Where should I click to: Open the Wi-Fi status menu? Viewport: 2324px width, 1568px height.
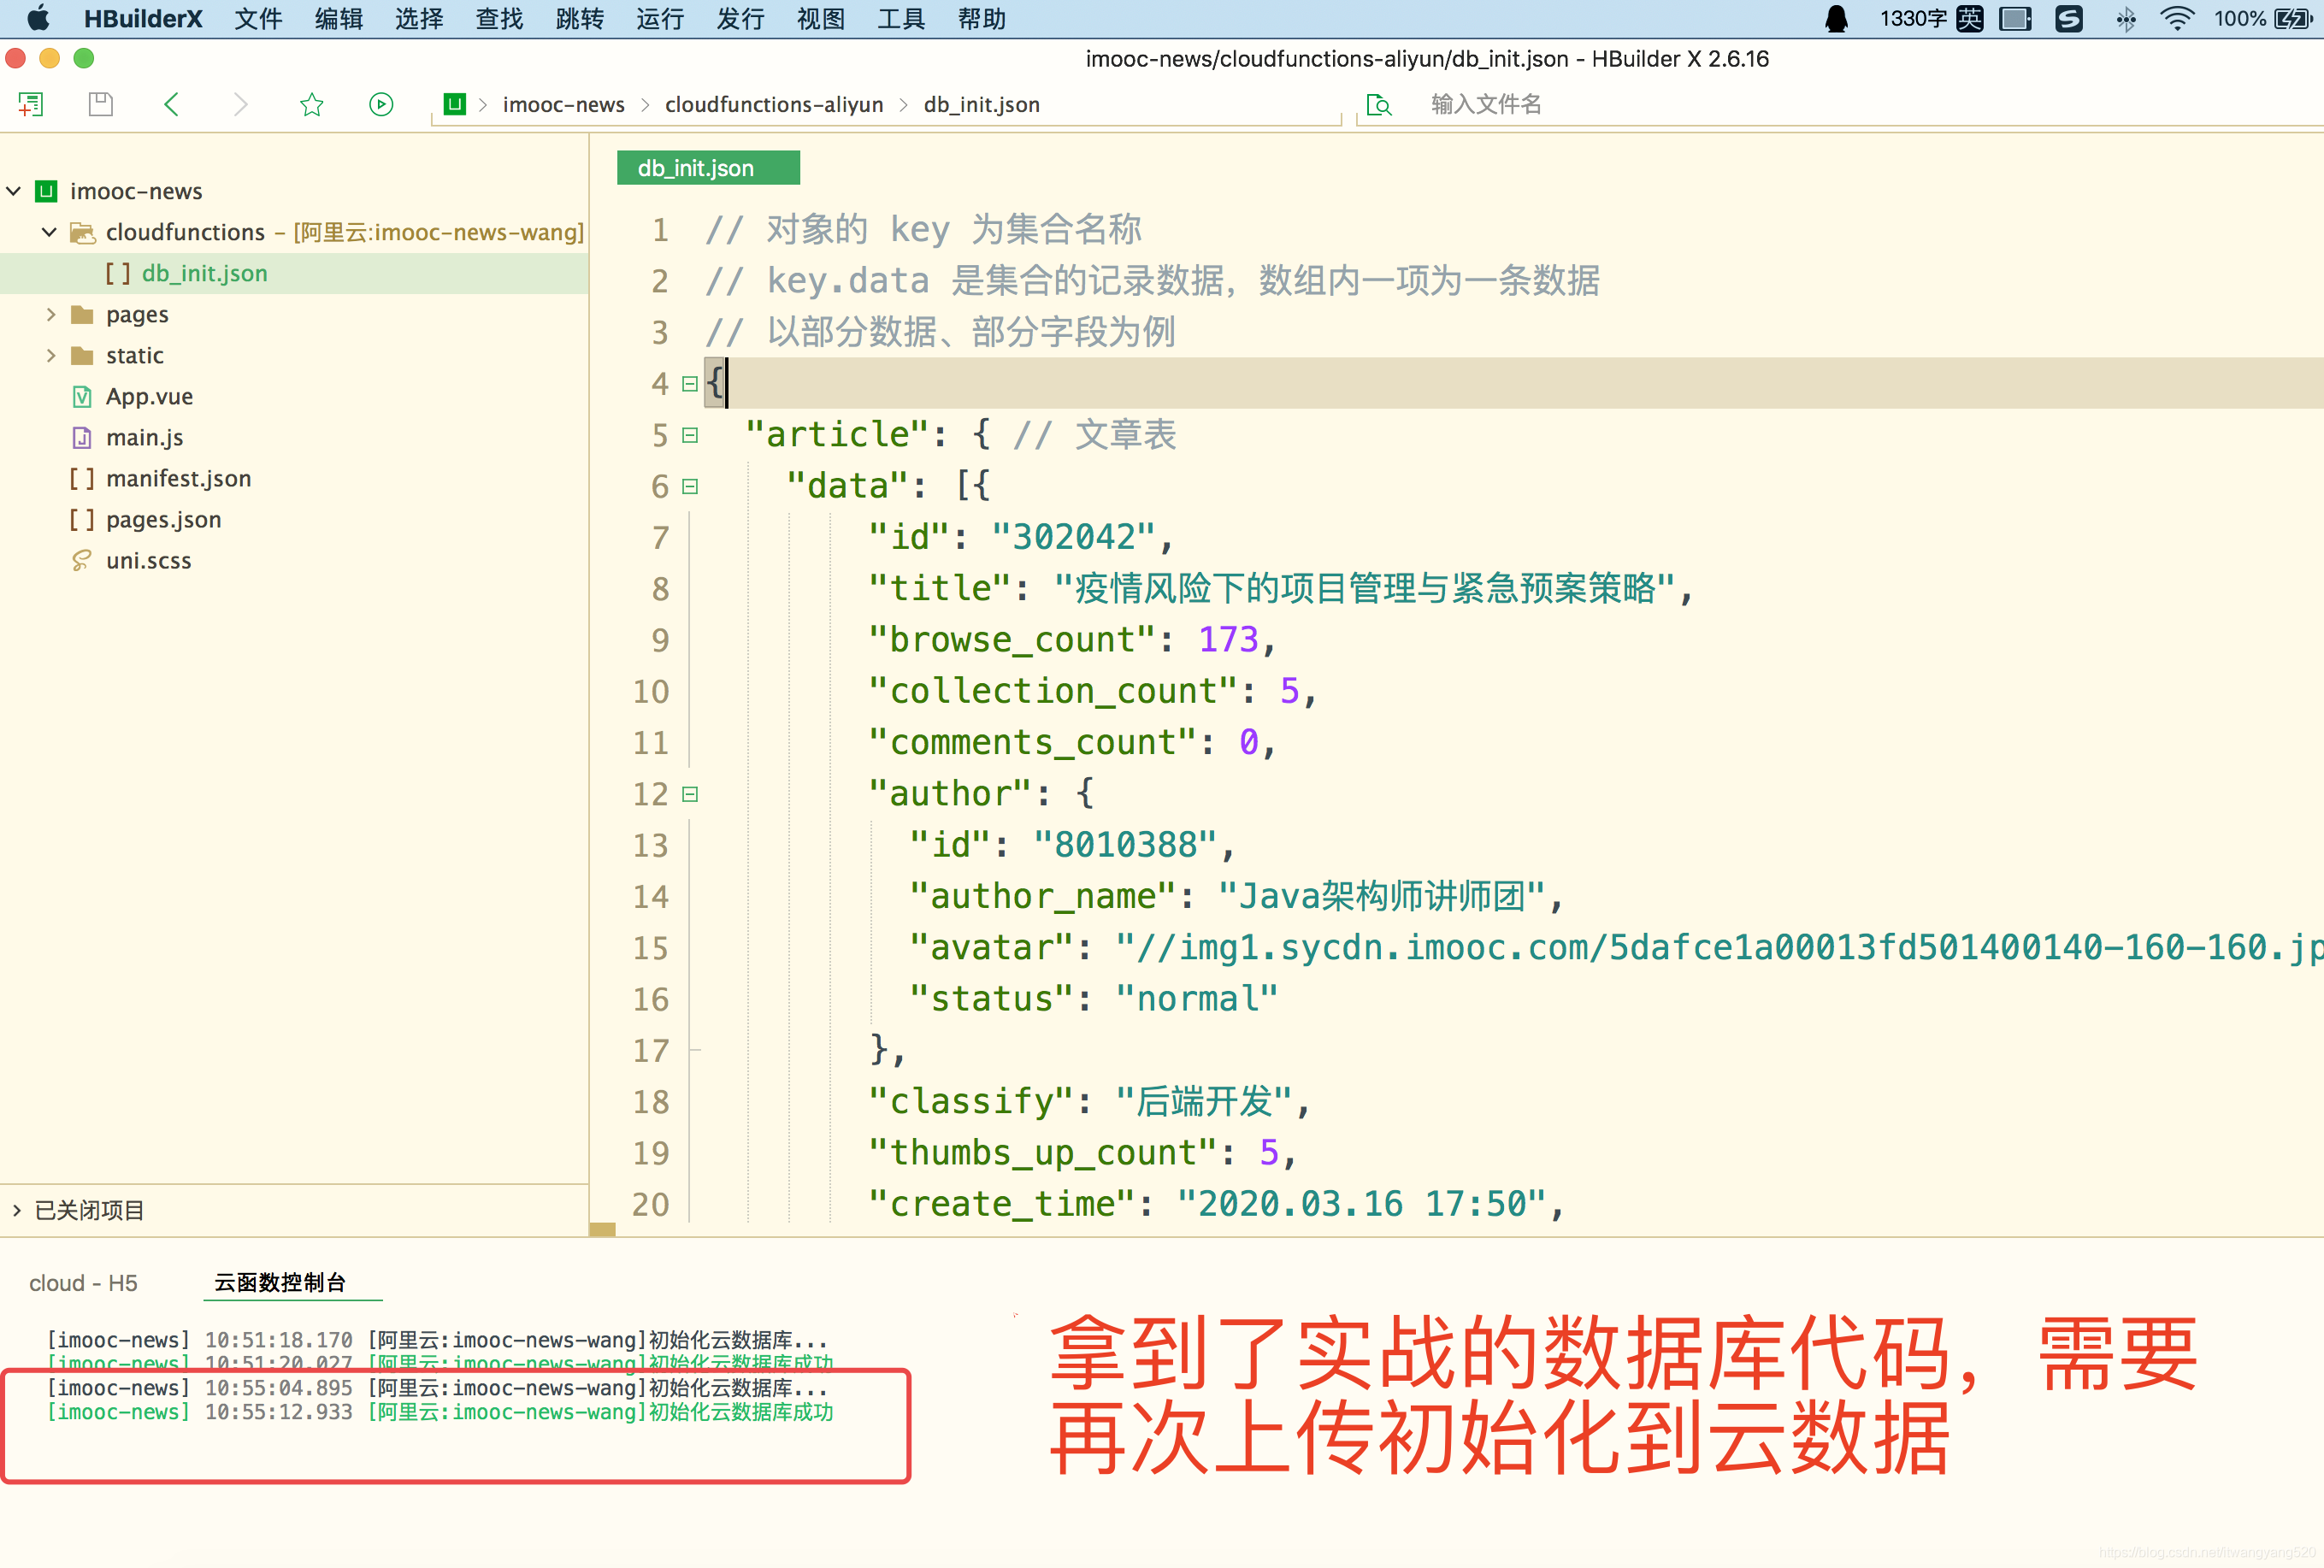2177,18
